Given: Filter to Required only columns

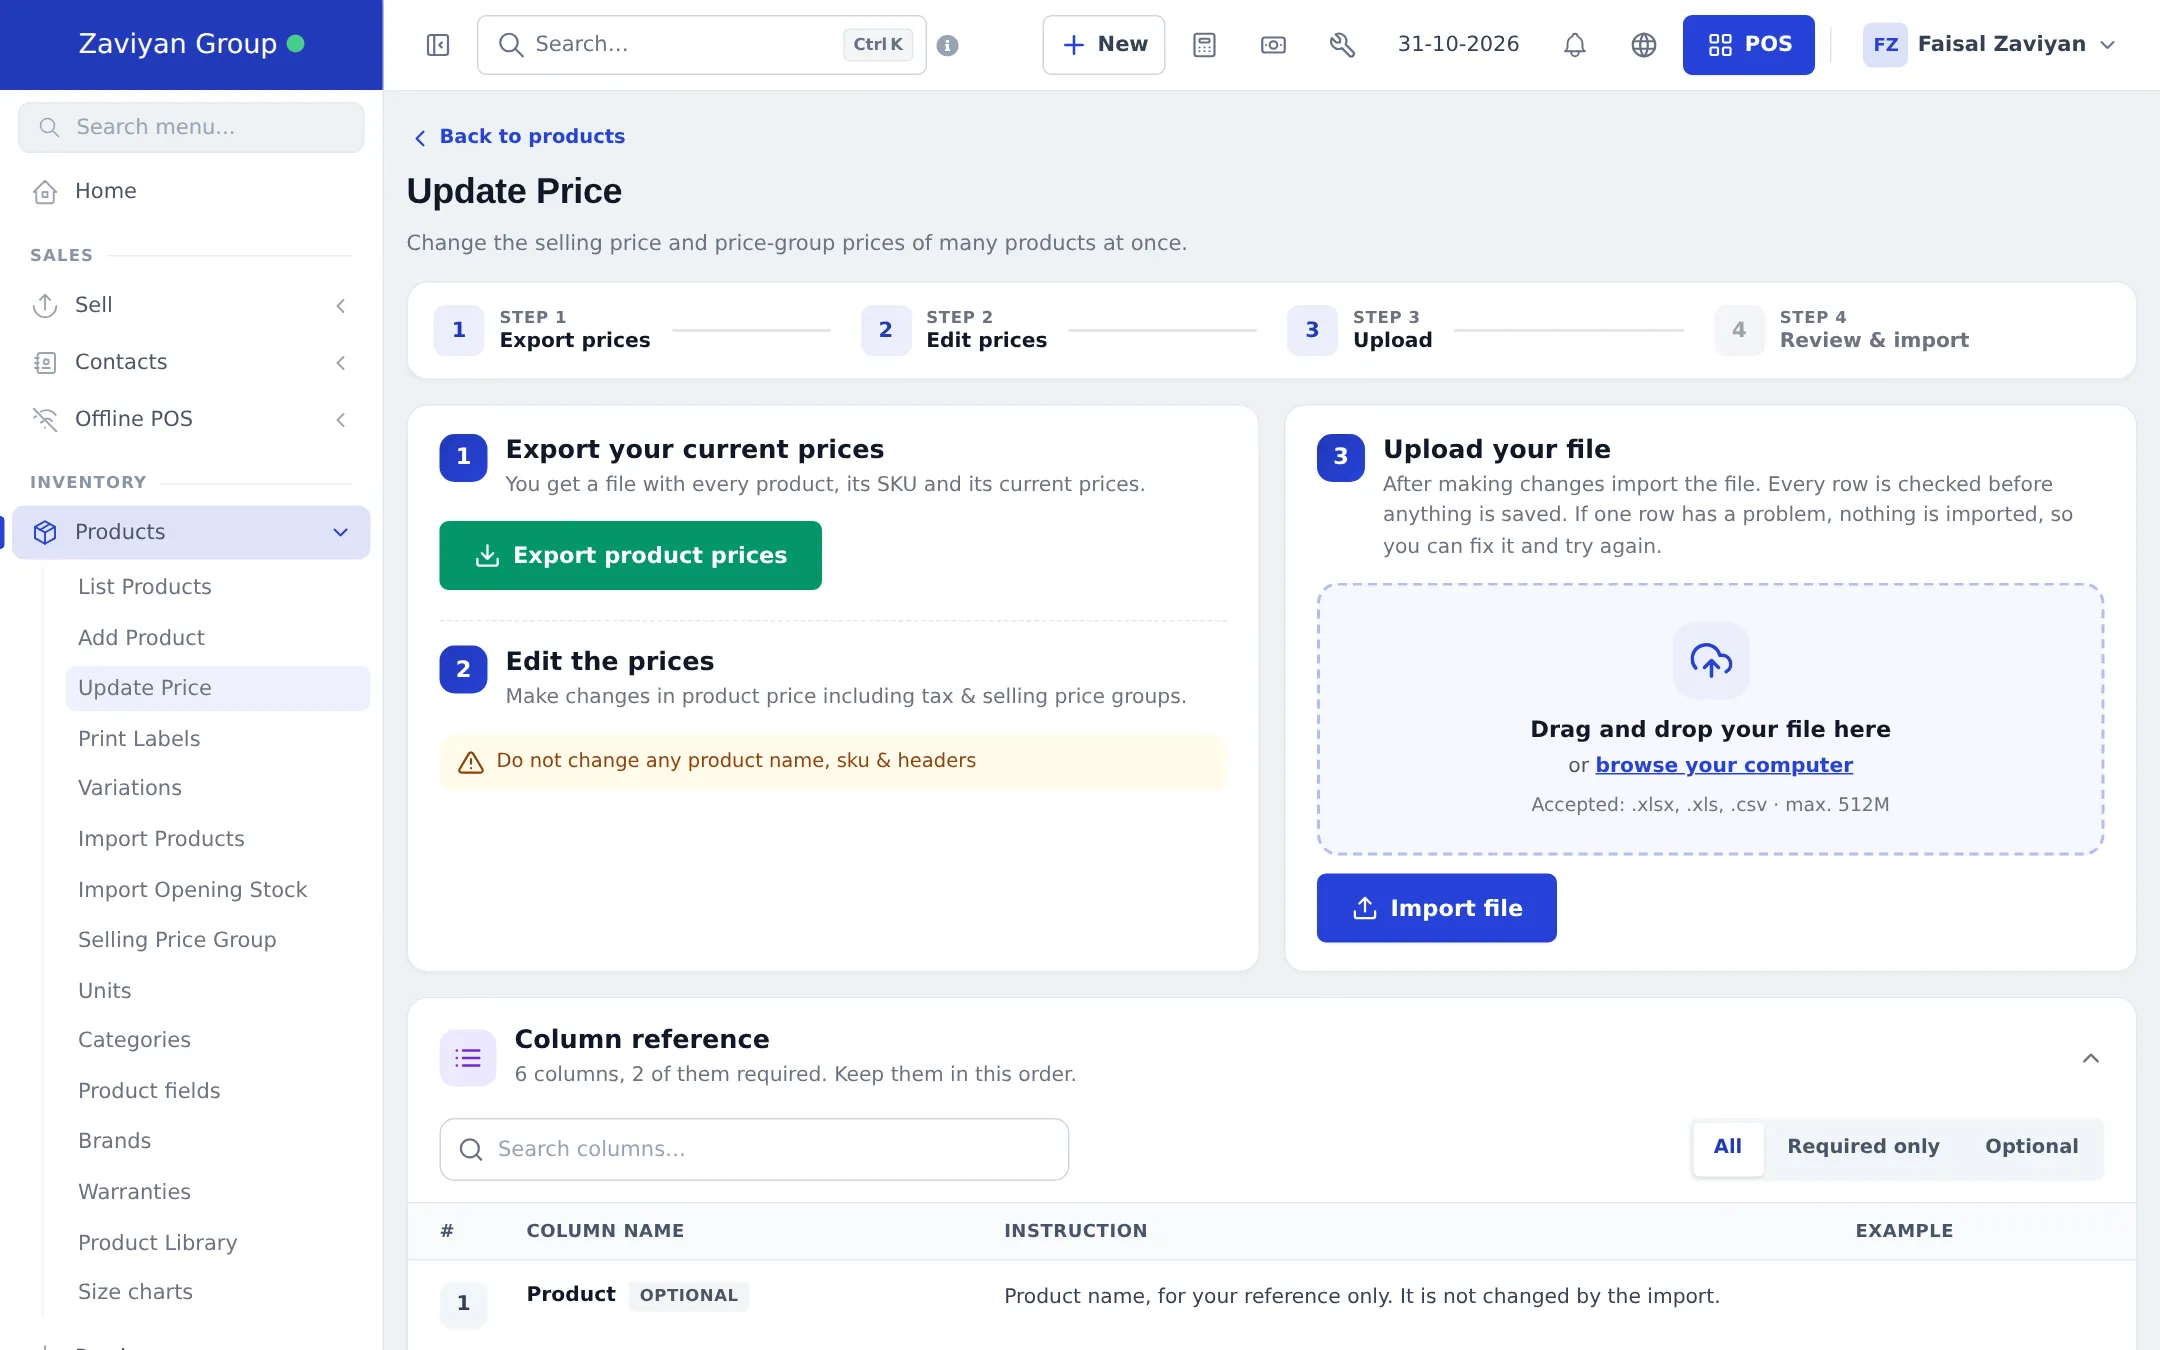Looking at the screenshot, I should (1863, 1147).
